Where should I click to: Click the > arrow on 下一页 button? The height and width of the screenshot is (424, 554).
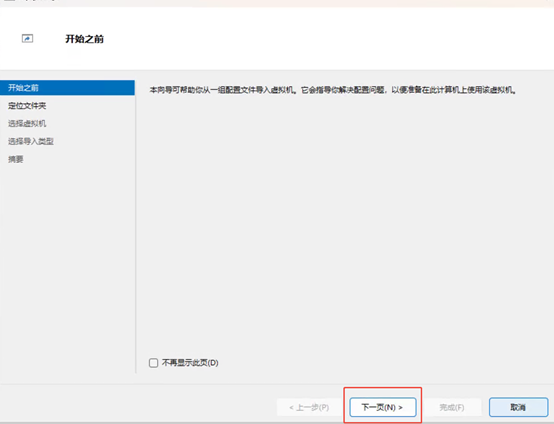click(x=400, y=408)
